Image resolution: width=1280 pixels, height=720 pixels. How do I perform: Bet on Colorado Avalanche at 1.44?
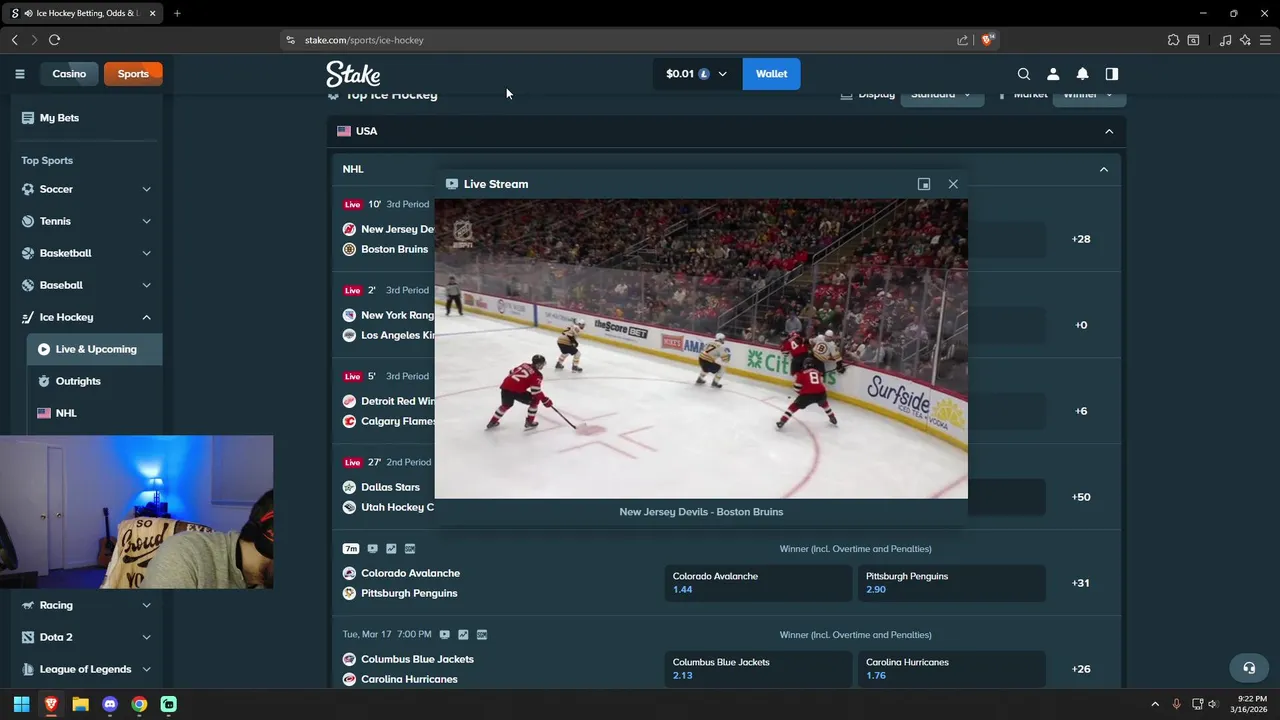click(757, 583)
